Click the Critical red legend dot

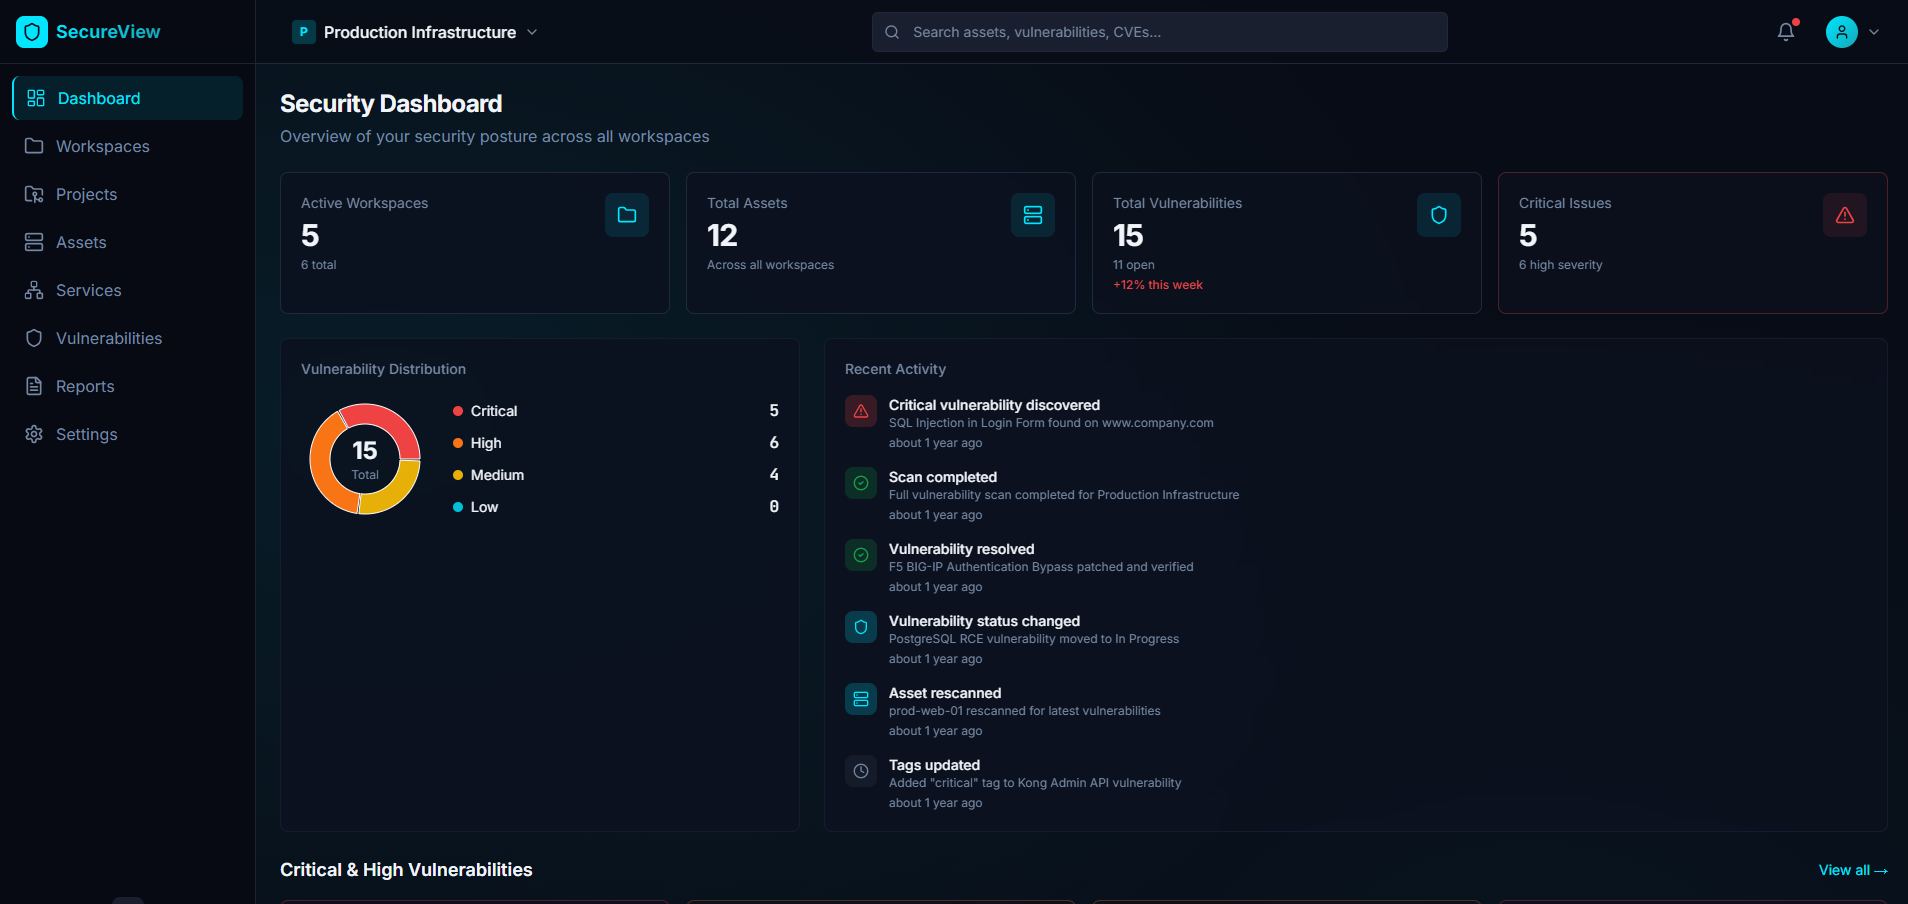pos(458,411)
